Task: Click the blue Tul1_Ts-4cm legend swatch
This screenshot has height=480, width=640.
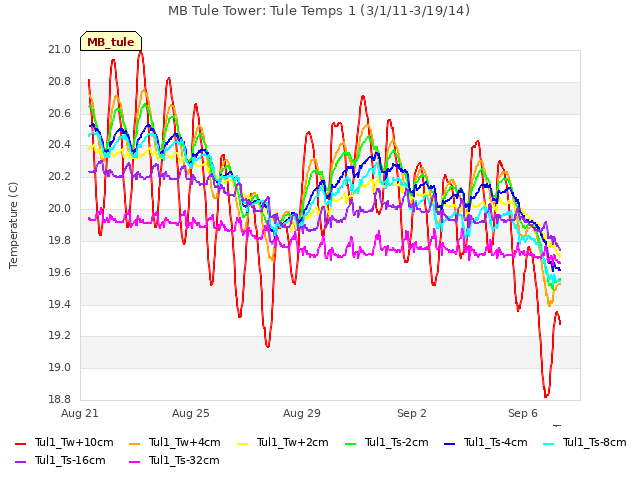Action: pyautogui.click(x=449, y=444)
